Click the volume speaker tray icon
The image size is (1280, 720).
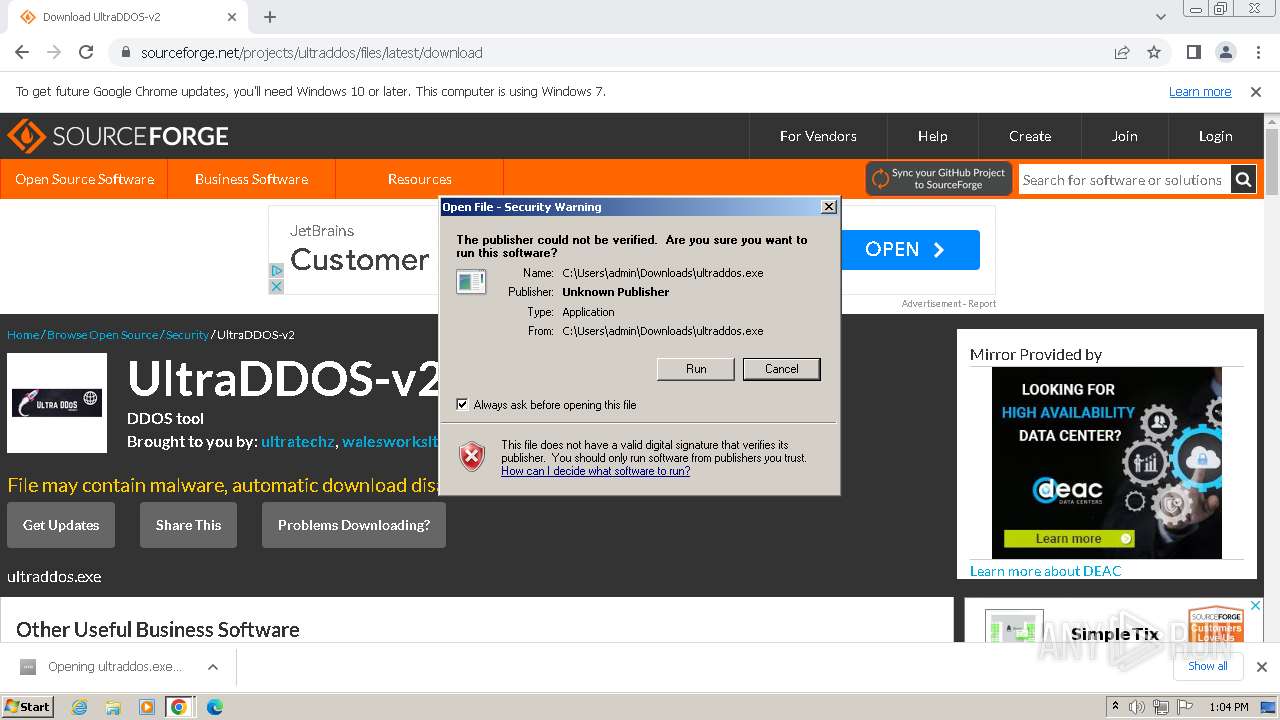point(1137,707)
